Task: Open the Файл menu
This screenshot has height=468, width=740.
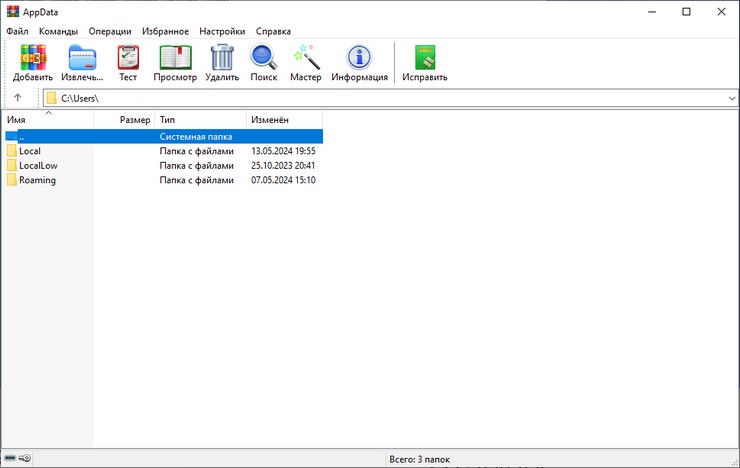Action: 17,31
